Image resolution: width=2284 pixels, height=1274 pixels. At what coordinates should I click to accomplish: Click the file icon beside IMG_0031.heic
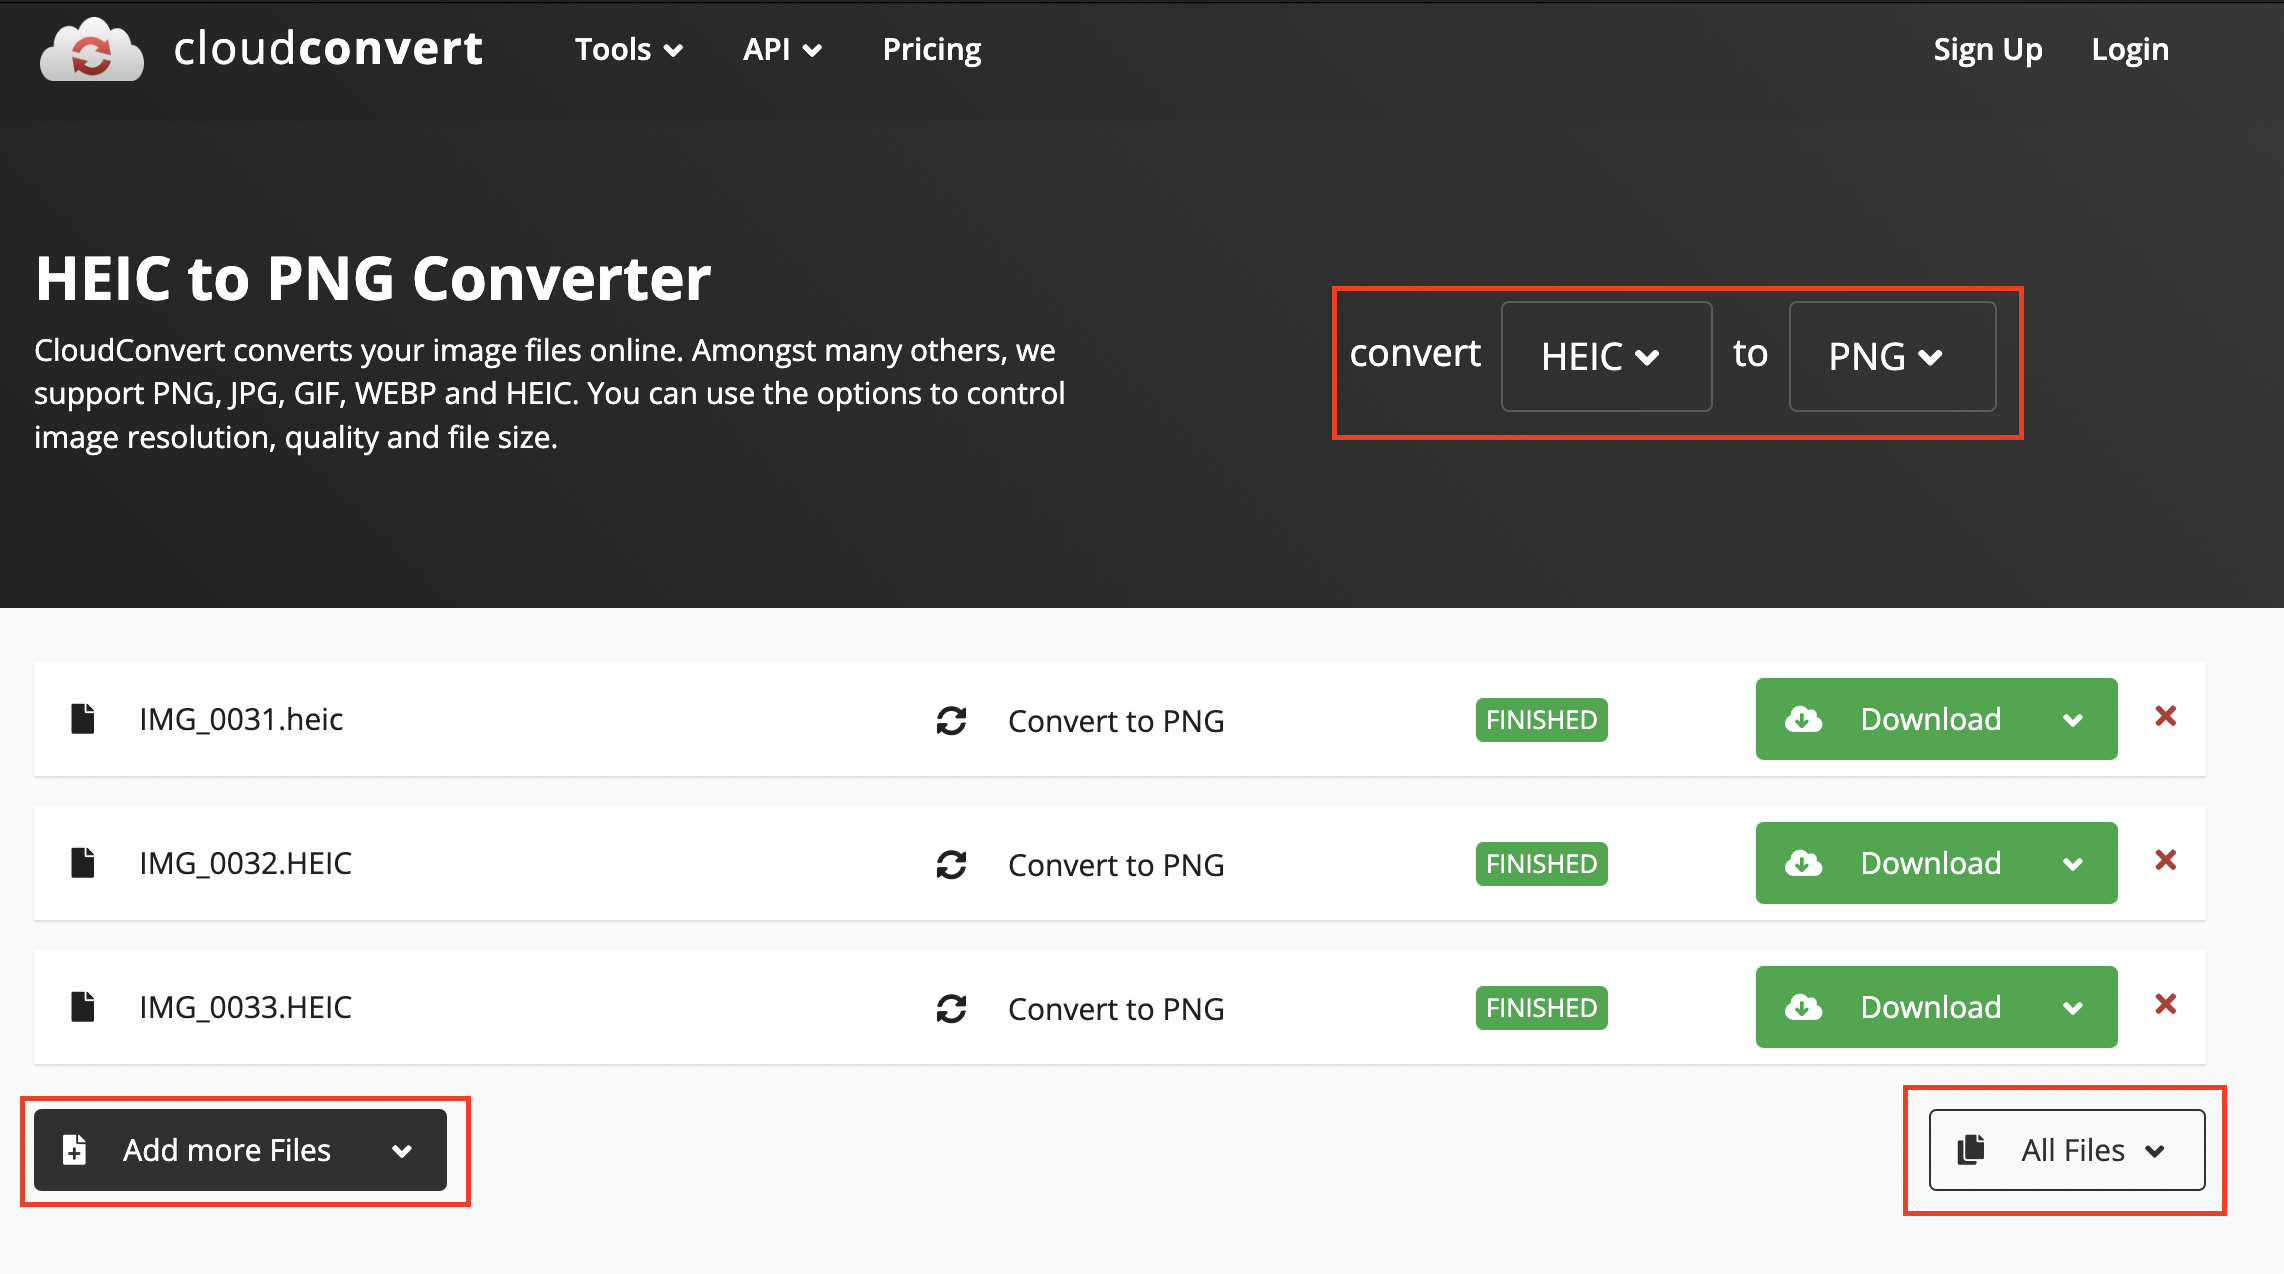83,719
